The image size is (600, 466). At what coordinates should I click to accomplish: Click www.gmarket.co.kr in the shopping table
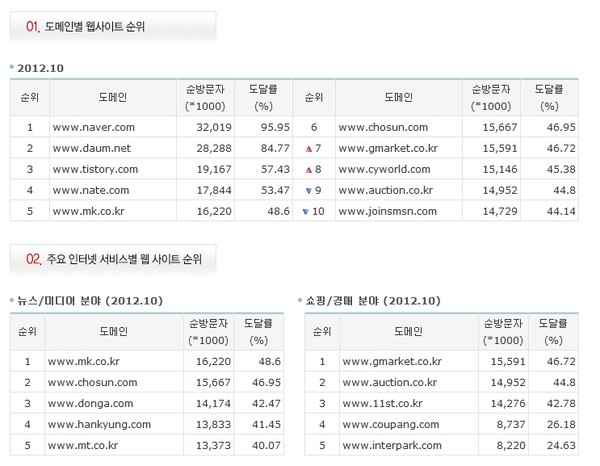tap(392, 361)
